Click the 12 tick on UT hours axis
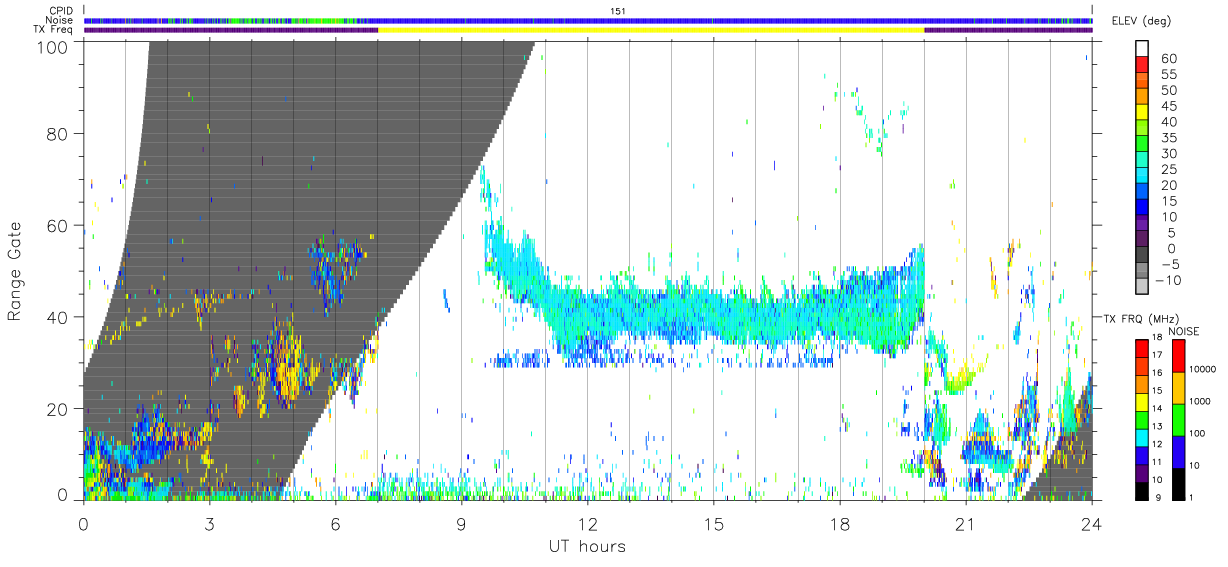Screen dimensions: 1228x567 pyautogui.click(x=587, y=524)
